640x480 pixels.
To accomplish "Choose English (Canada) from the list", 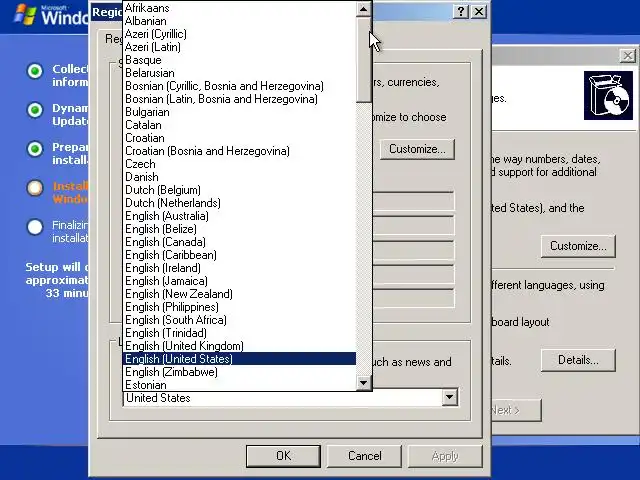I will point(239,242).
